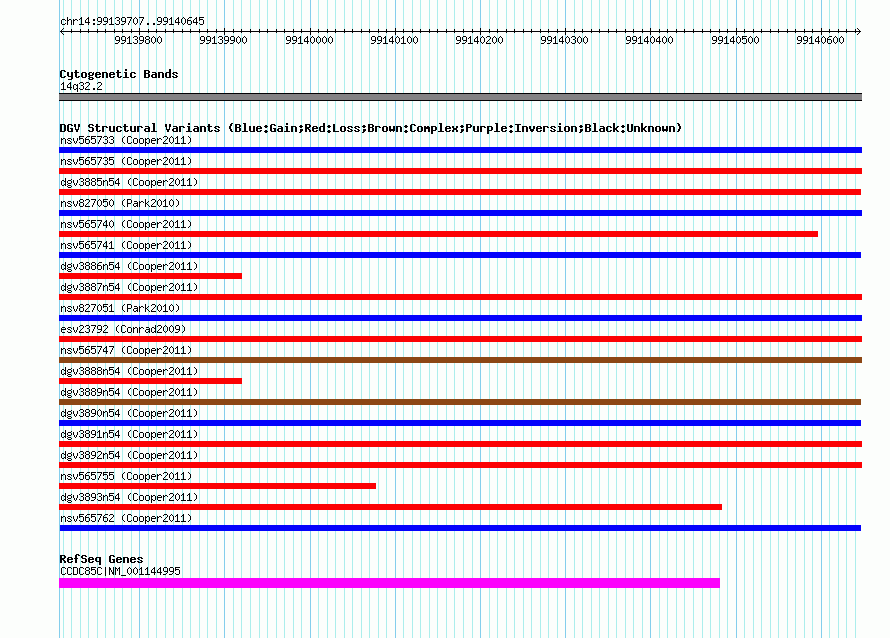Open the nsv827050 (Park2010) variant label

[120, 203]
